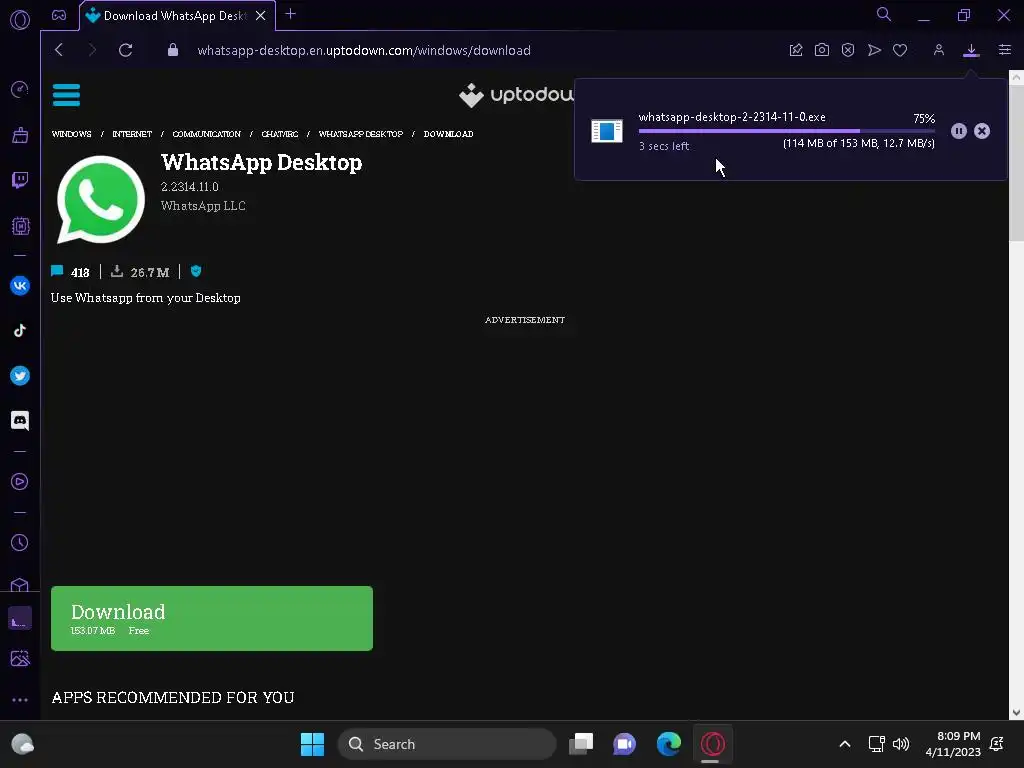
Task: Click the site security padlock icon
Action: pos(172,50)
